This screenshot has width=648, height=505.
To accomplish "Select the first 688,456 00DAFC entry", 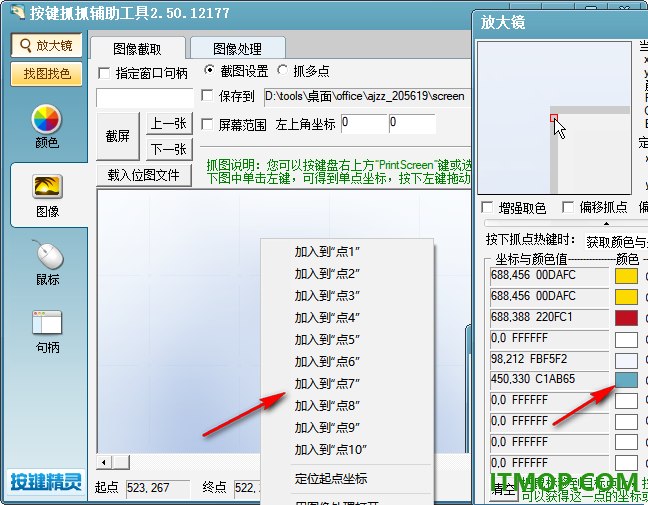I will (x=549, y=276).
